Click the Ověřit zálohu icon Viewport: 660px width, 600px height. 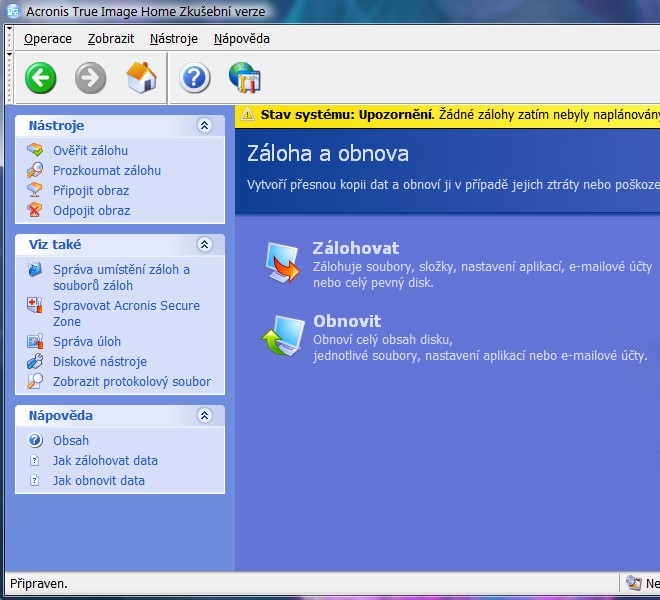pyautogui.click(x=35, y=150)
